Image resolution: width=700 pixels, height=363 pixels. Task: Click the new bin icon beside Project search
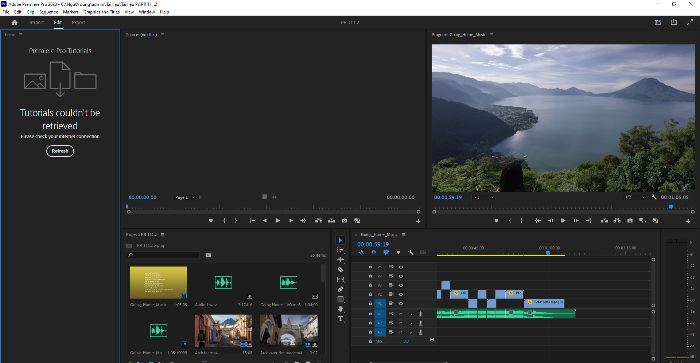(208, 255)
